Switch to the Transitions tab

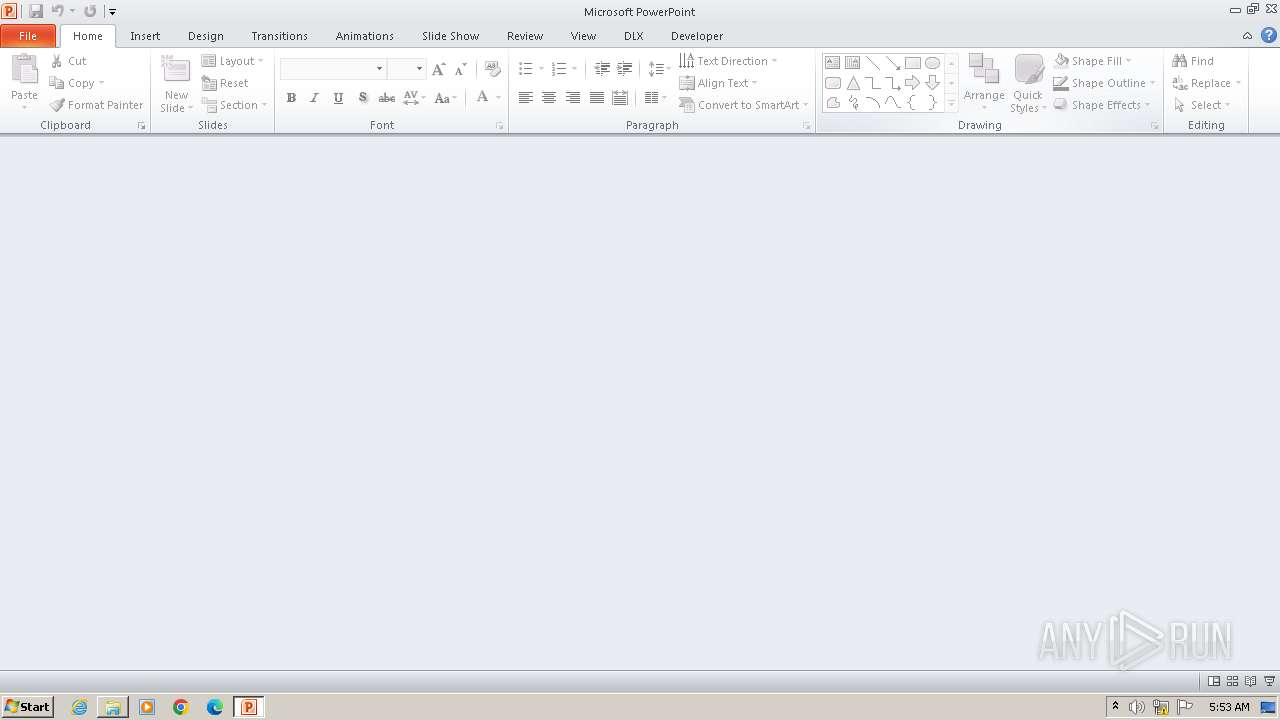279,36
